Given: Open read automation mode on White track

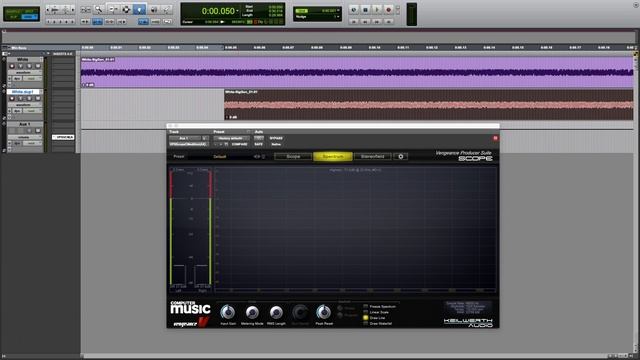Looking at the screenshot, I should pos(32,78).
